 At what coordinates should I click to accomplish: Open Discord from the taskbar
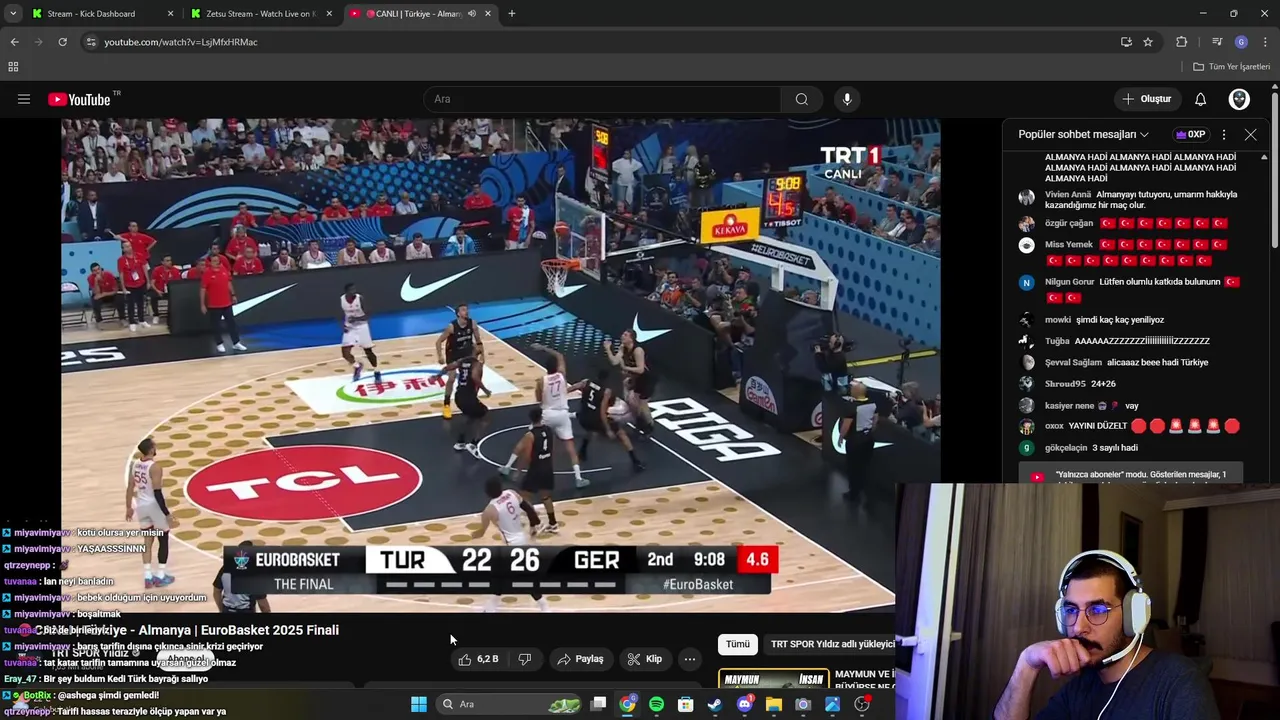coord(744,704)
